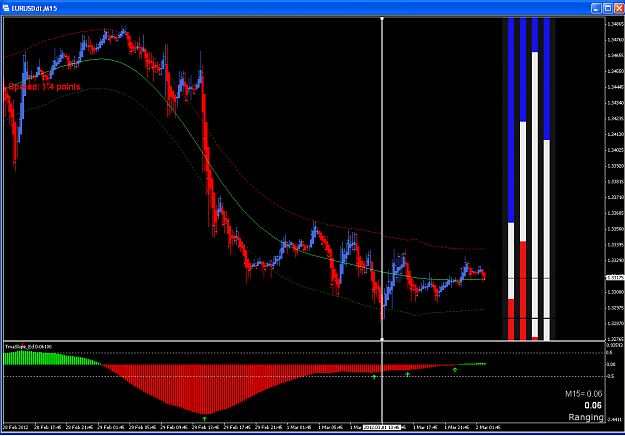Click the highlighted crosshair date on time axis
This screenshot has height=436, width=625.
(381, 427)
